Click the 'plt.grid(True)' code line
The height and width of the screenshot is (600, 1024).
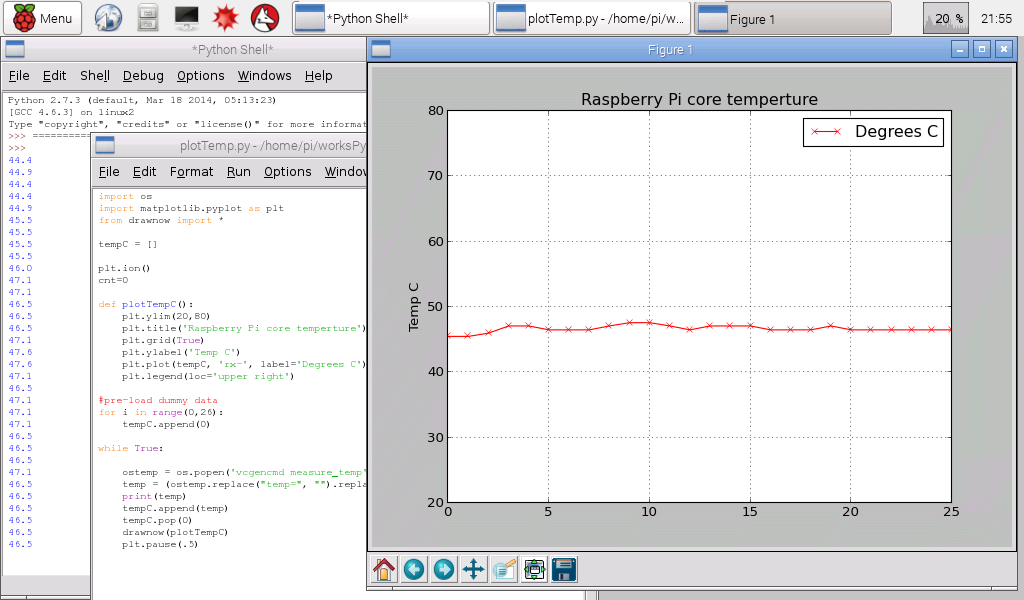(x=163, y=340)
